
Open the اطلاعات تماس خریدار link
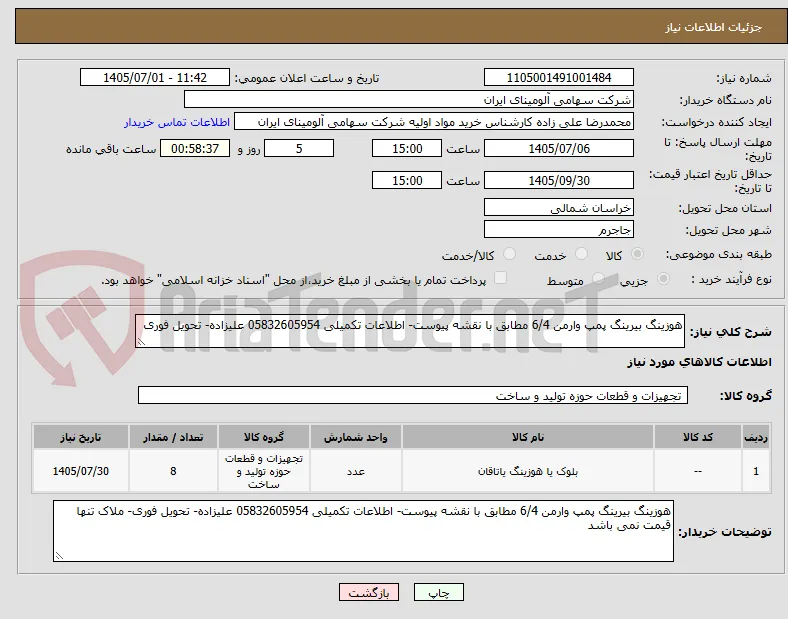[177, 122]
